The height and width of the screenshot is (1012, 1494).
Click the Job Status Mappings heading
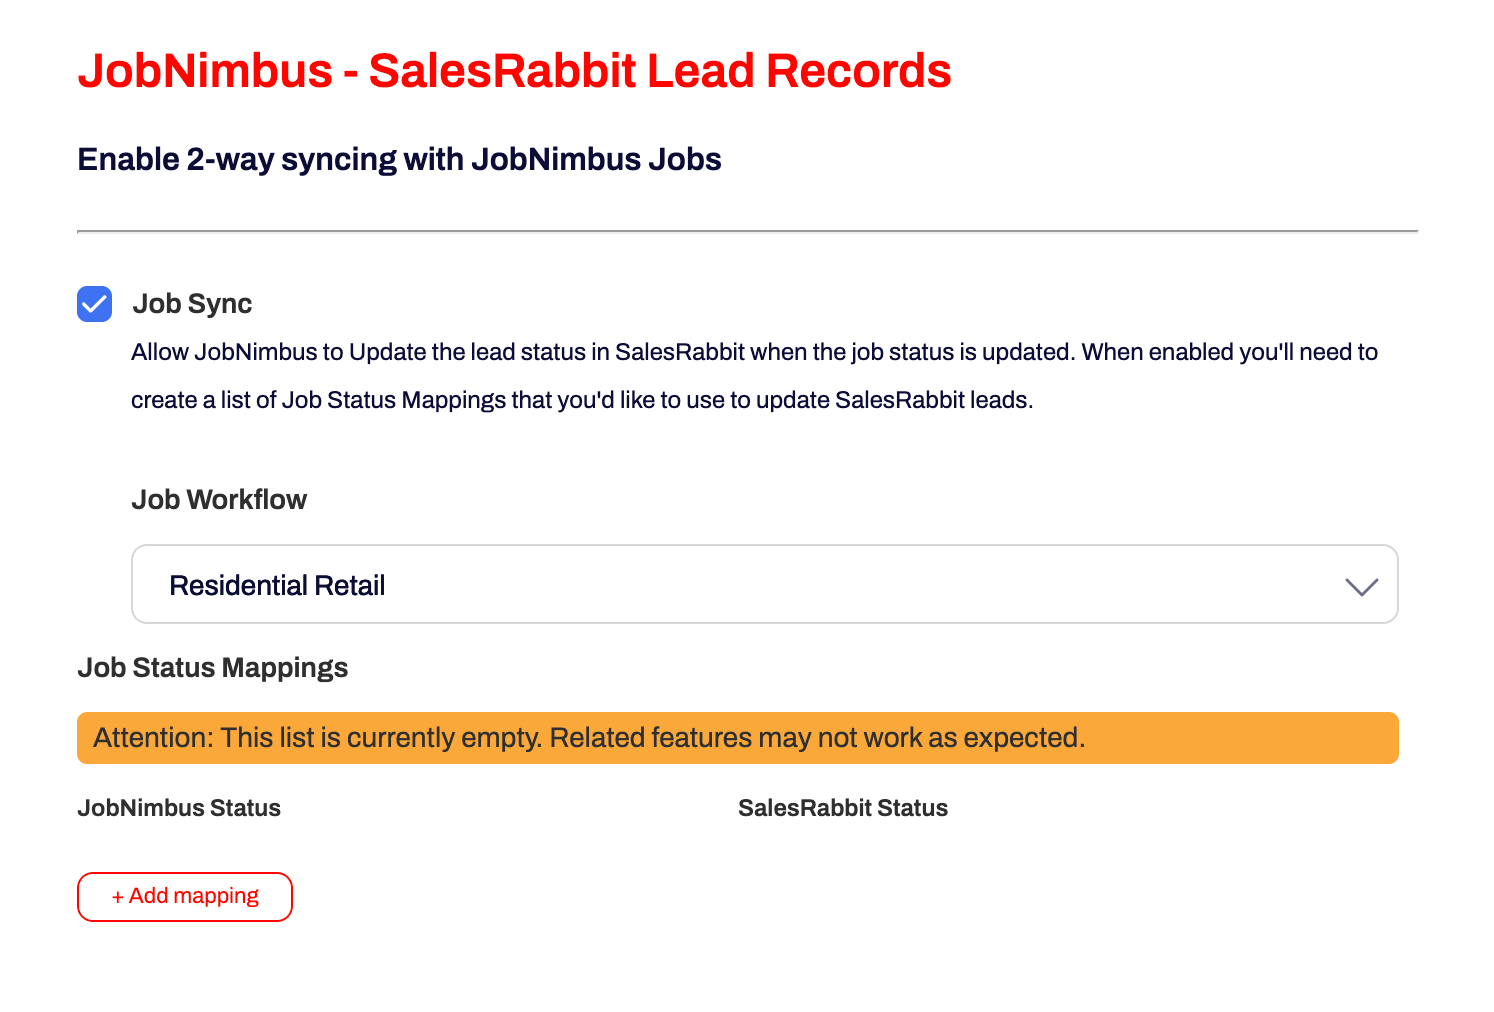(x=213, y=667)
